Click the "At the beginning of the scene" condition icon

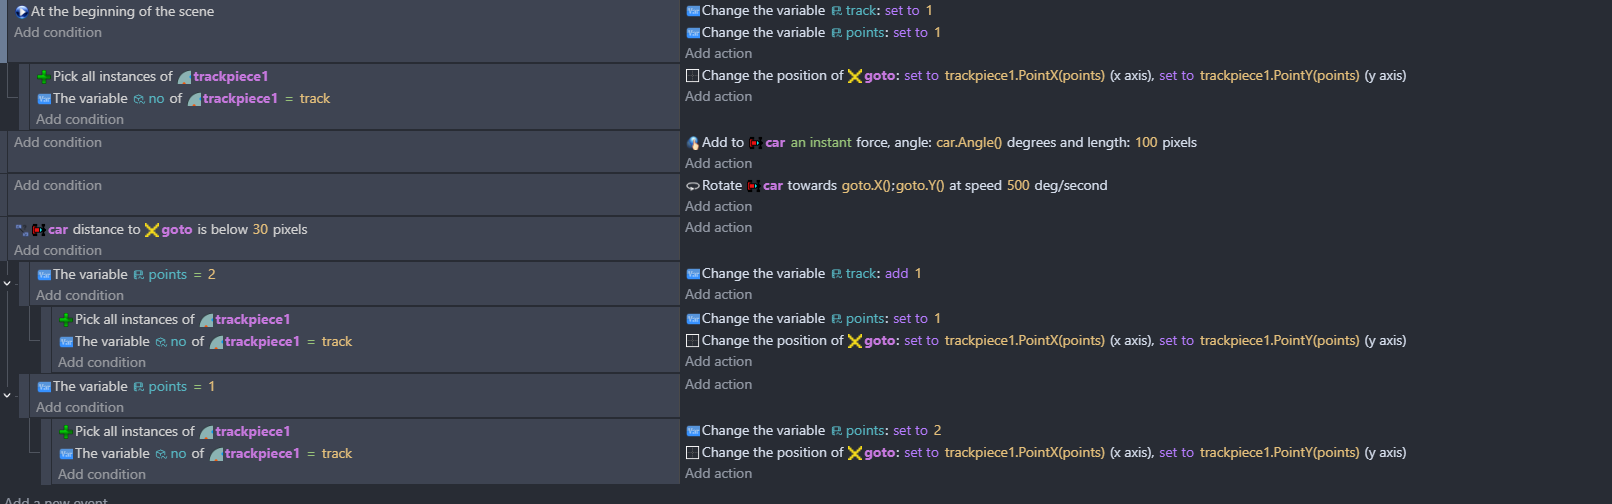click(21, 12)
